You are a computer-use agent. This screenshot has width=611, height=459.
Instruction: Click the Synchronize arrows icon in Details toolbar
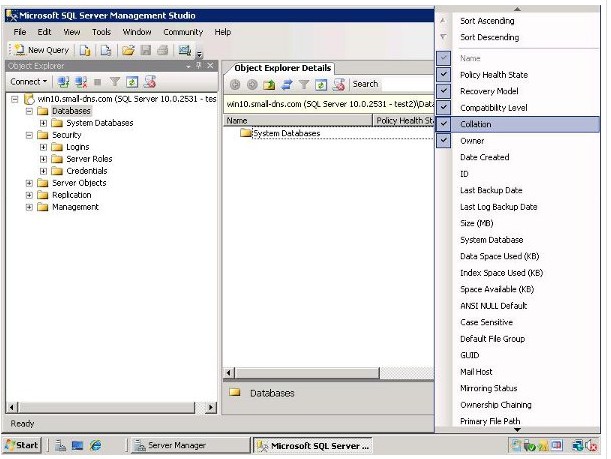(287, 84)
